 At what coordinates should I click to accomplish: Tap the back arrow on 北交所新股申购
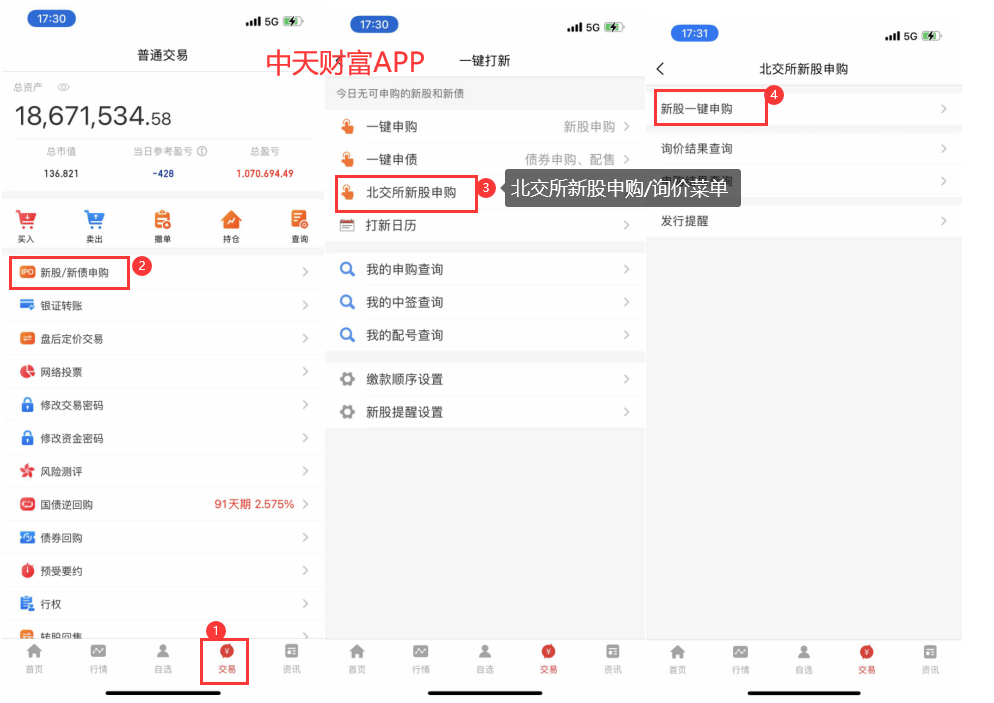click(x=661, y=68)
